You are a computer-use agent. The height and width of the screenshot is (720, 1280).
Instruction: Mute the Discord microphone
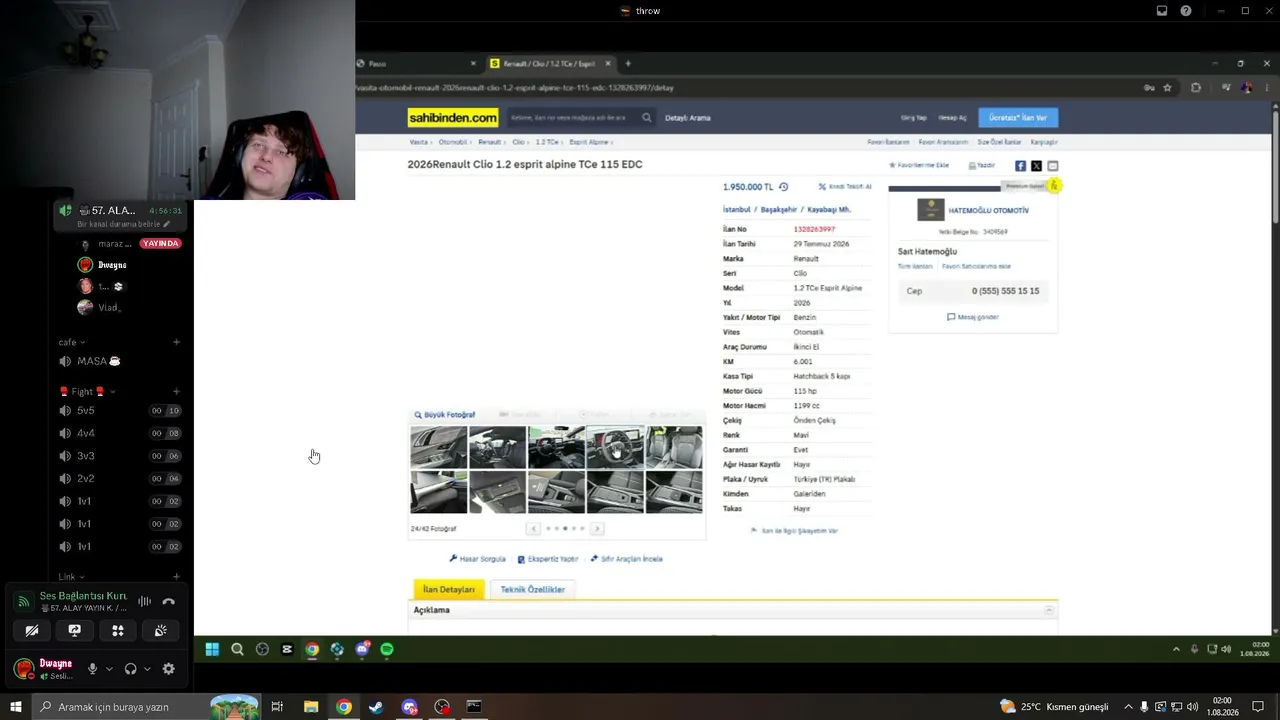click(x=92, y=669)
